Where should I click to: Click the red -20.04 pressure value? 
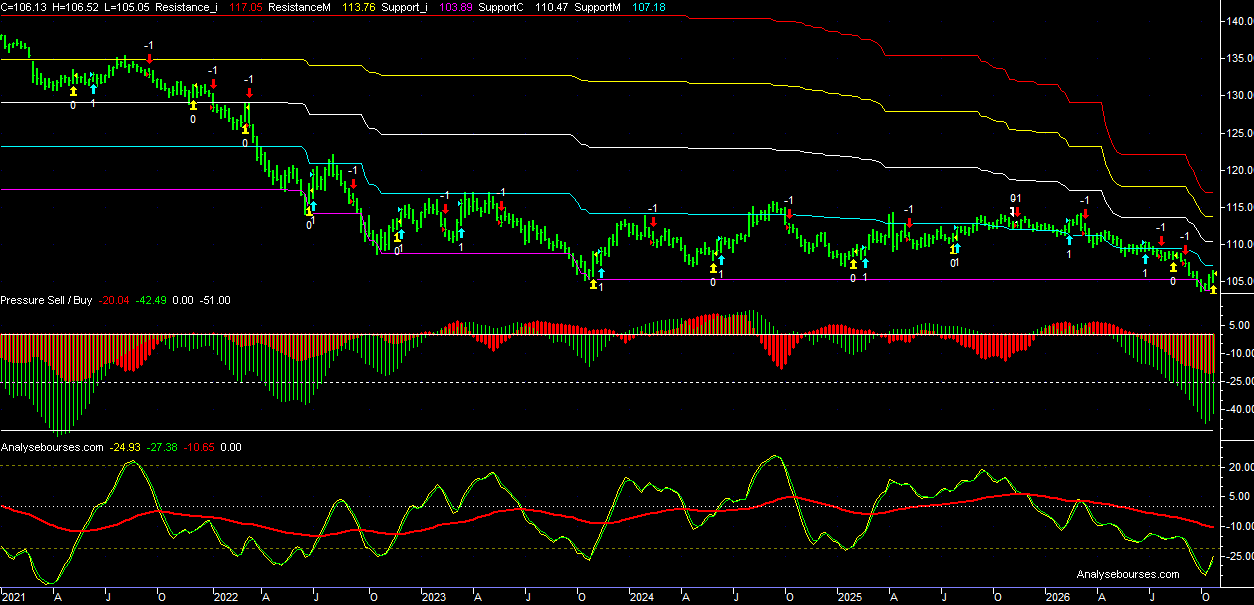pos(116,300)
